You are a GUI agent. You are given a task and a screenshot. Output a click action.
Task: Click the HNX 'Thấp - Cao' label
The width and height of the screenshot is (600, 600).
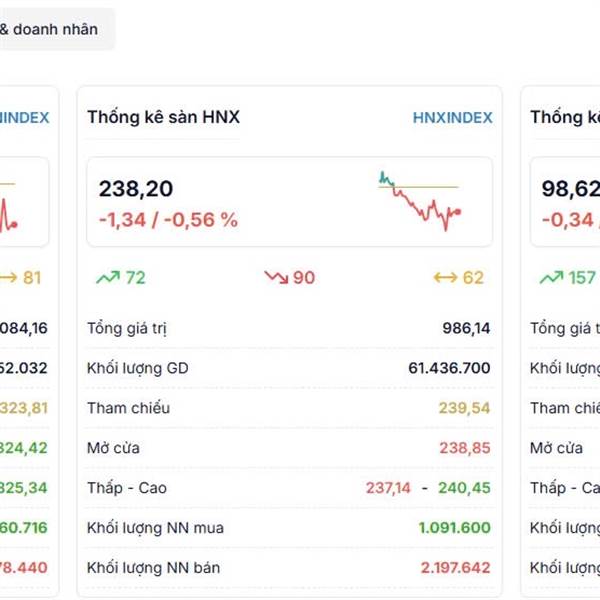pyautogui.click(x=127, y=488)
